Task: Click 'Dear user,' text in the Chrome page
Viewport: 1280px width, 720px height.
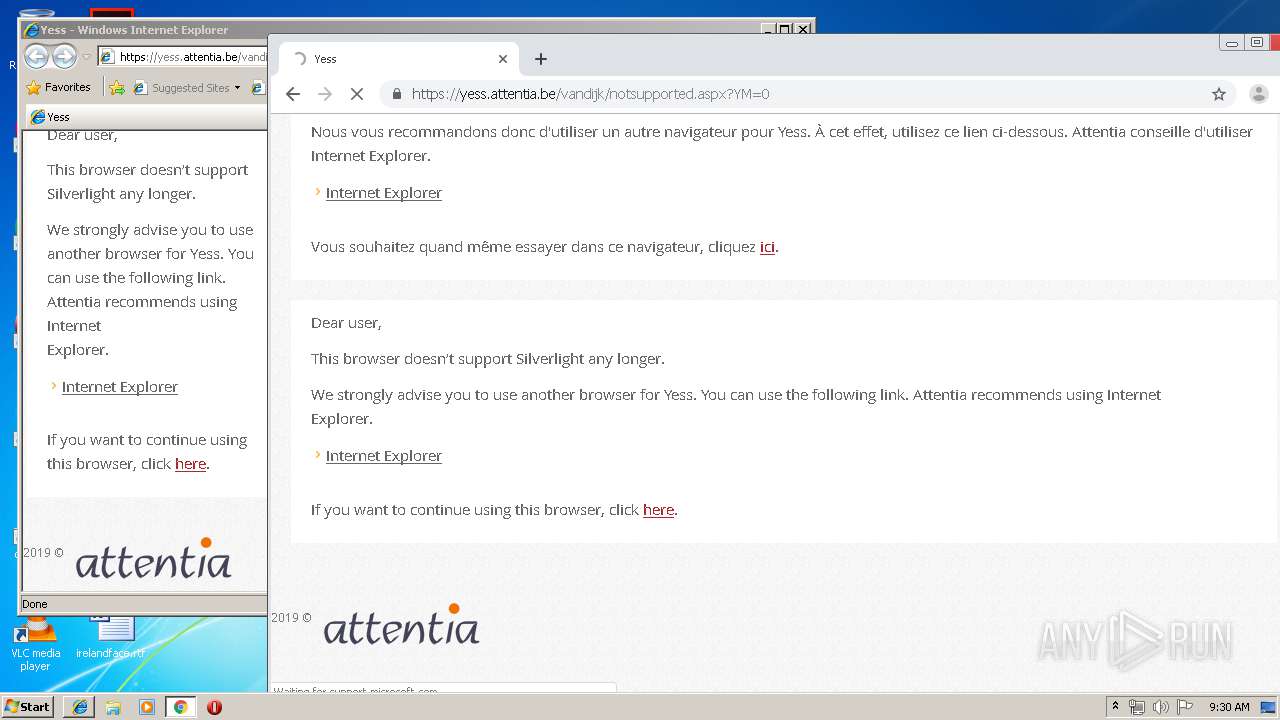Action: pos(346,323)
